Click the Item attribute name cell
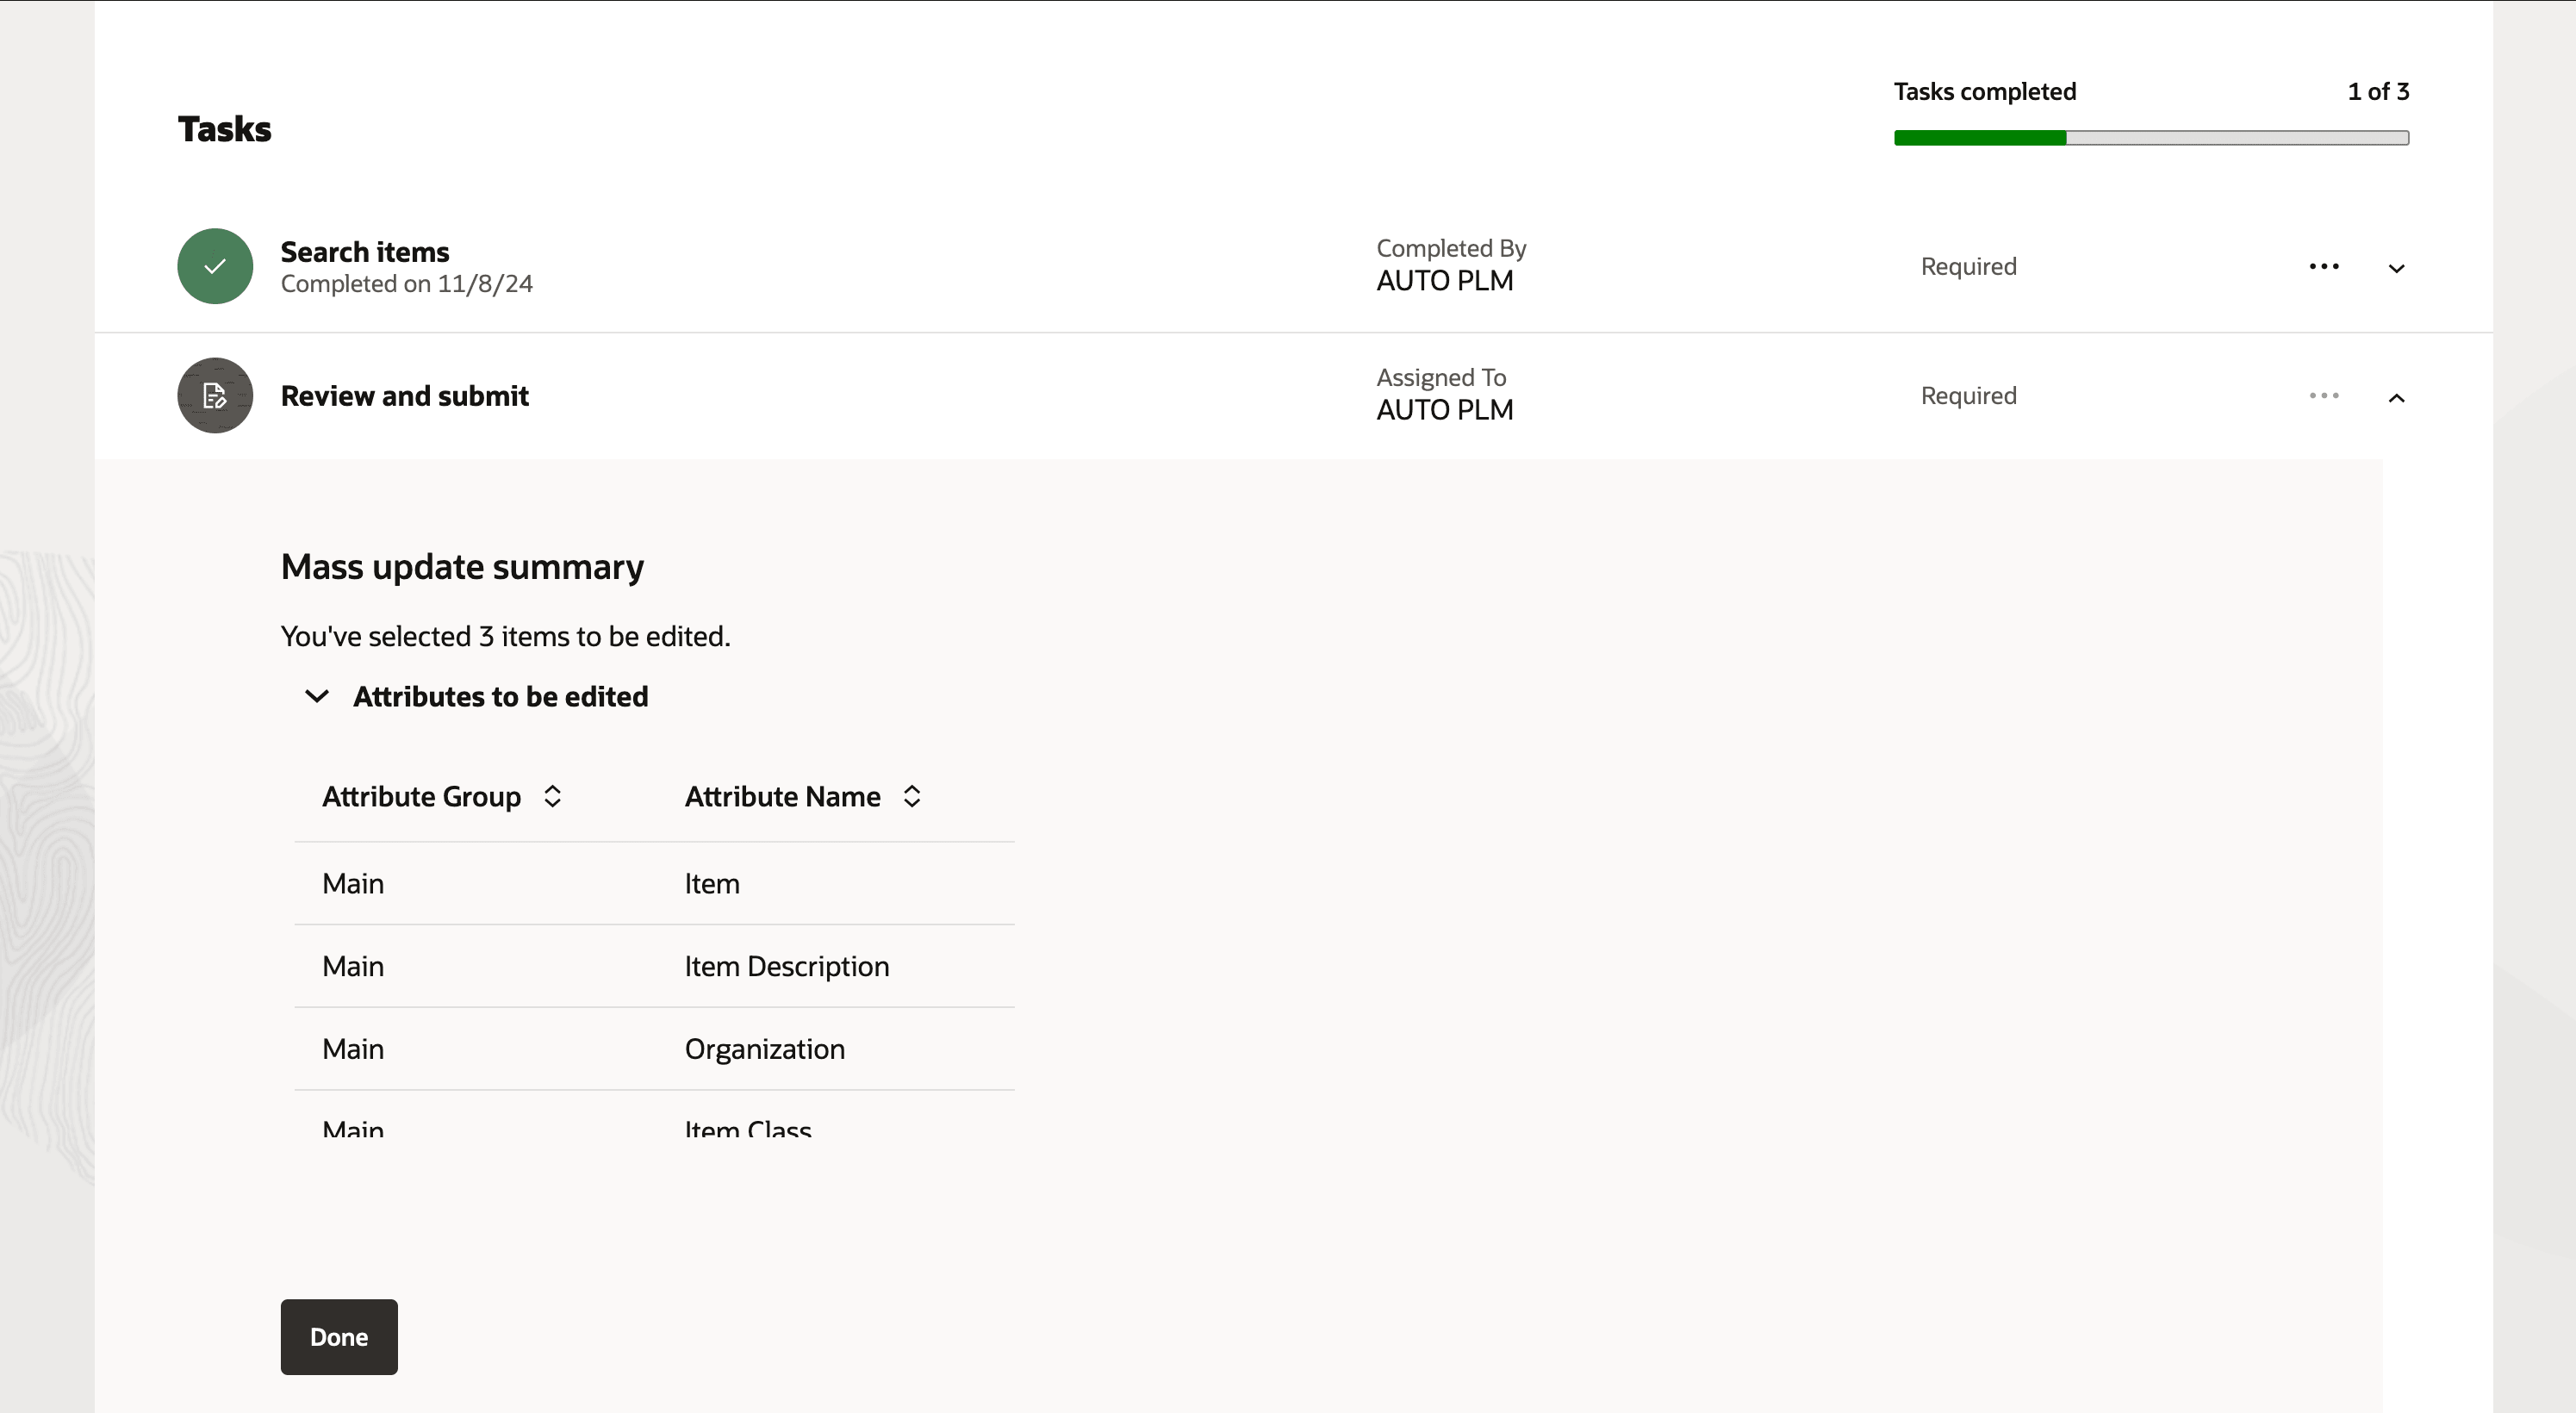Image resolution: width=2576 pixels, height=1413 pixels. click(712, 884)
